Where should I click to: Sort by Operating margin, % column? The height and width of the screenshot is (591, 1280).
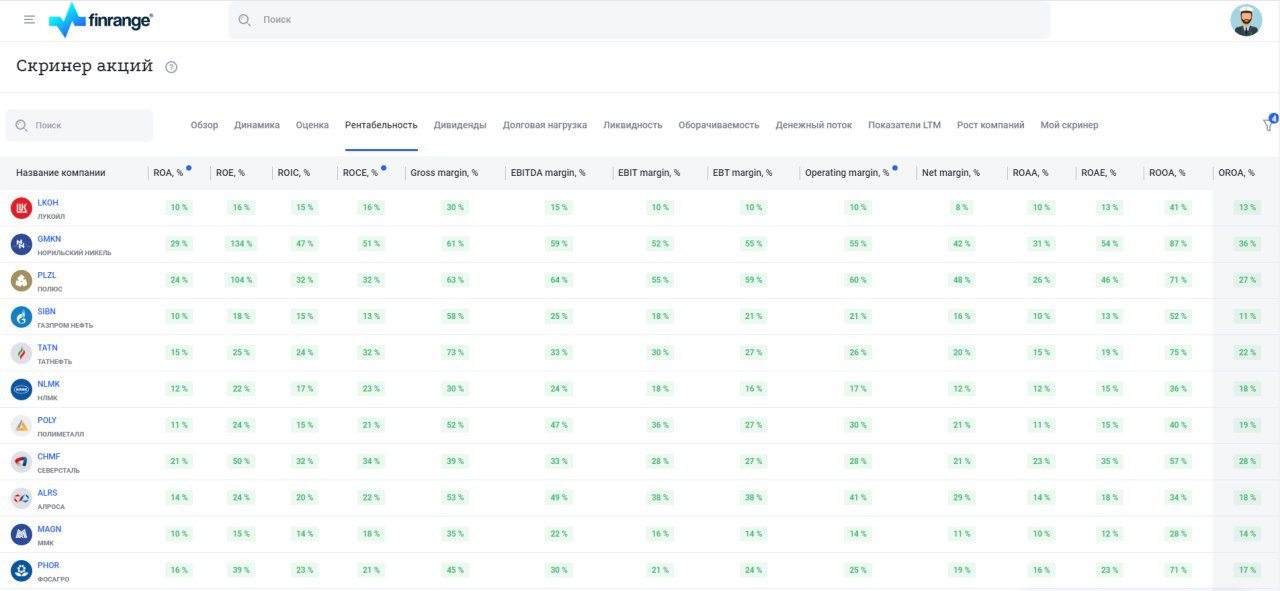[x=846, y=173]
